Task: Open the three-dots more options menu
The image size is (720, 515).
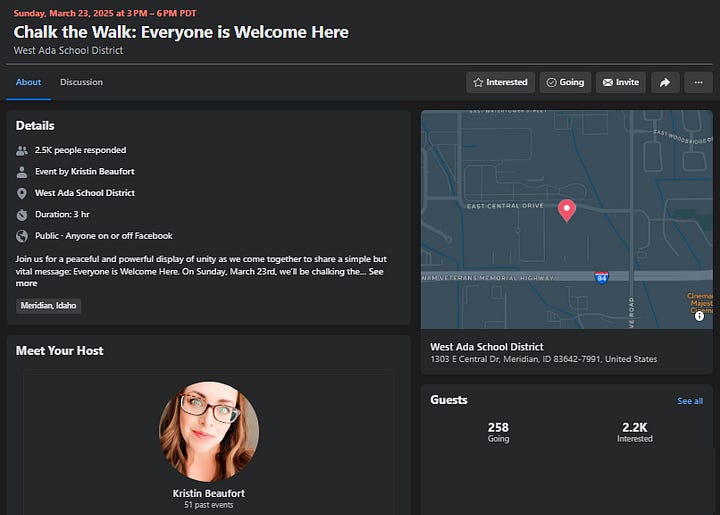Action: (698, 83)
